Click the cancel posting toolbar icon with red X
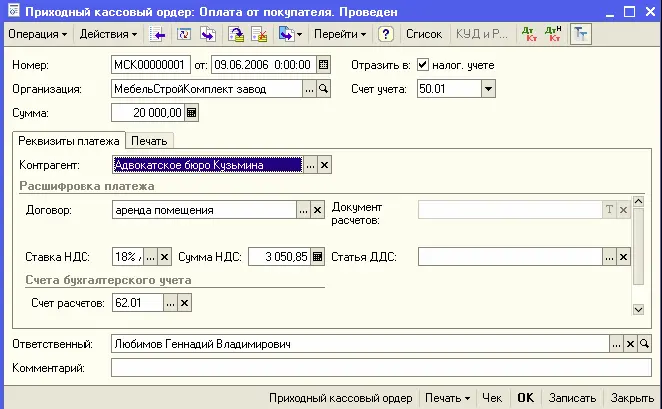 click(259, 34)
